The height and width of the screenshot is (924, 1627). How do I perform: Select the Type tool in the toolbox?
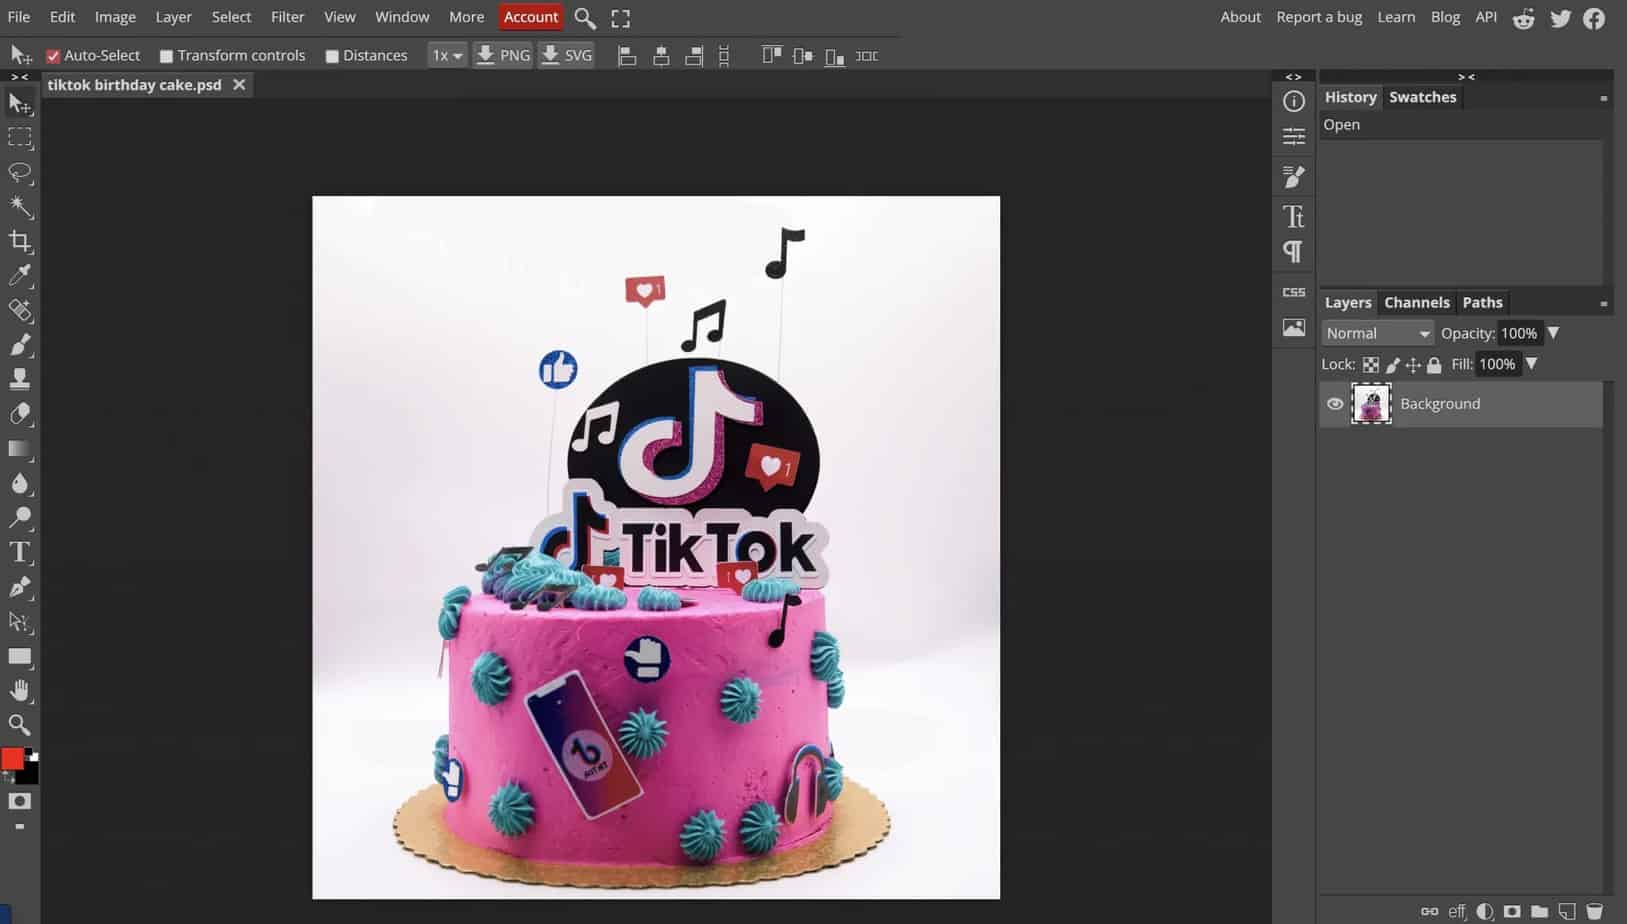tap(19, 552)
